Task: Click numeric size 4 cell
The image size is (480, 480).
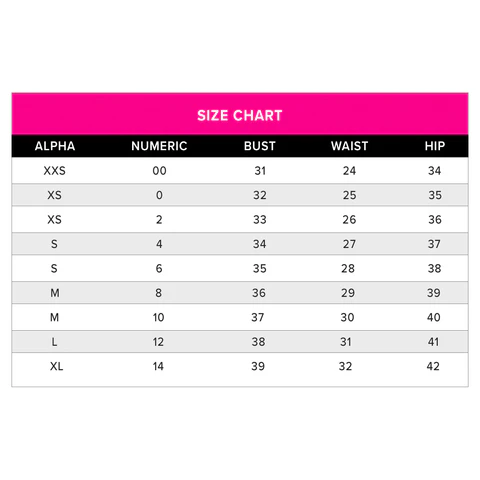Action: coord(159,244)
